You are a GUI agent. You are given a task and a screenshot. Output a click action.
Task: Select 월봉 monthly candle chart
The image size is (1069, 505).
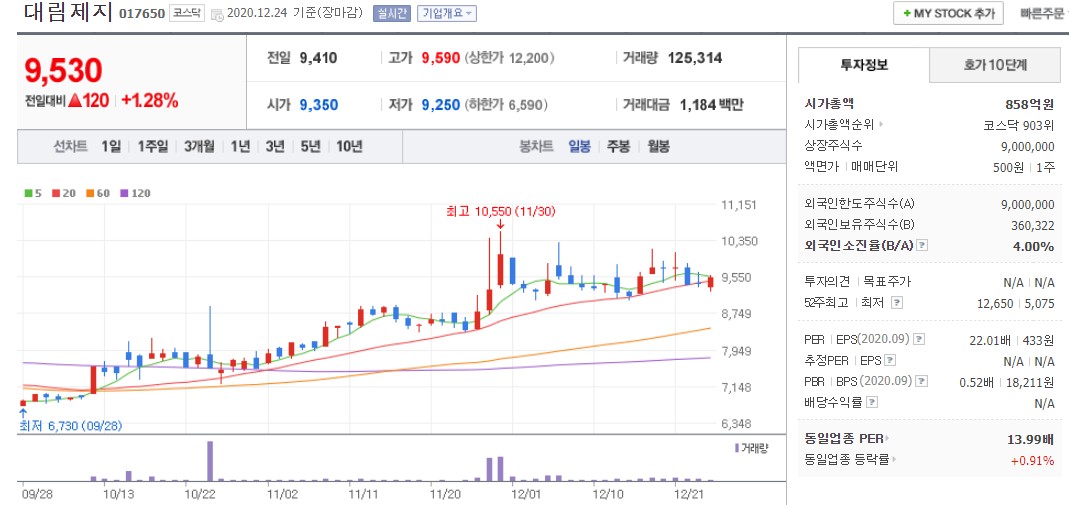[x=659, y=147]
